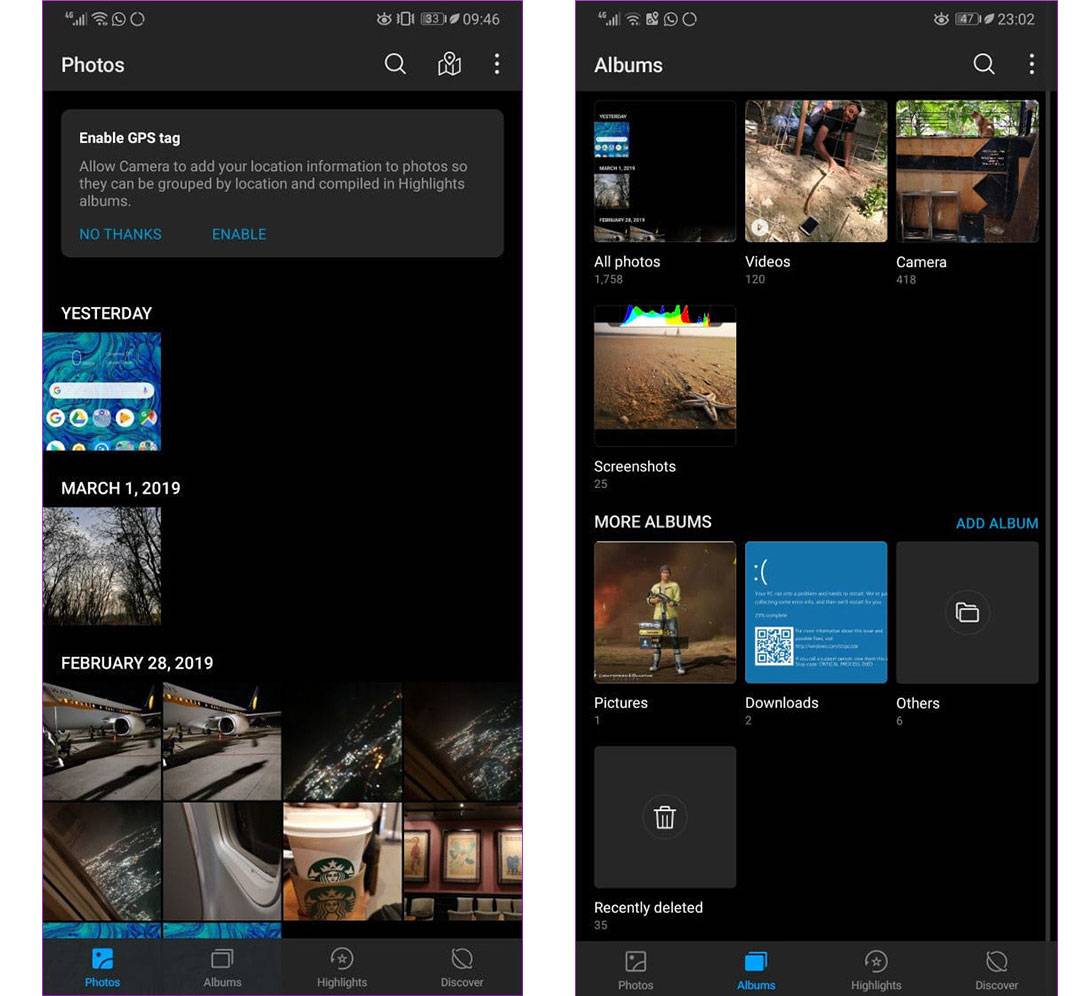Image resolution: width=1080 pixels, height=996 pixels.
Task: Tap the Enable GPS tag heading
Action: click(129, 138)
